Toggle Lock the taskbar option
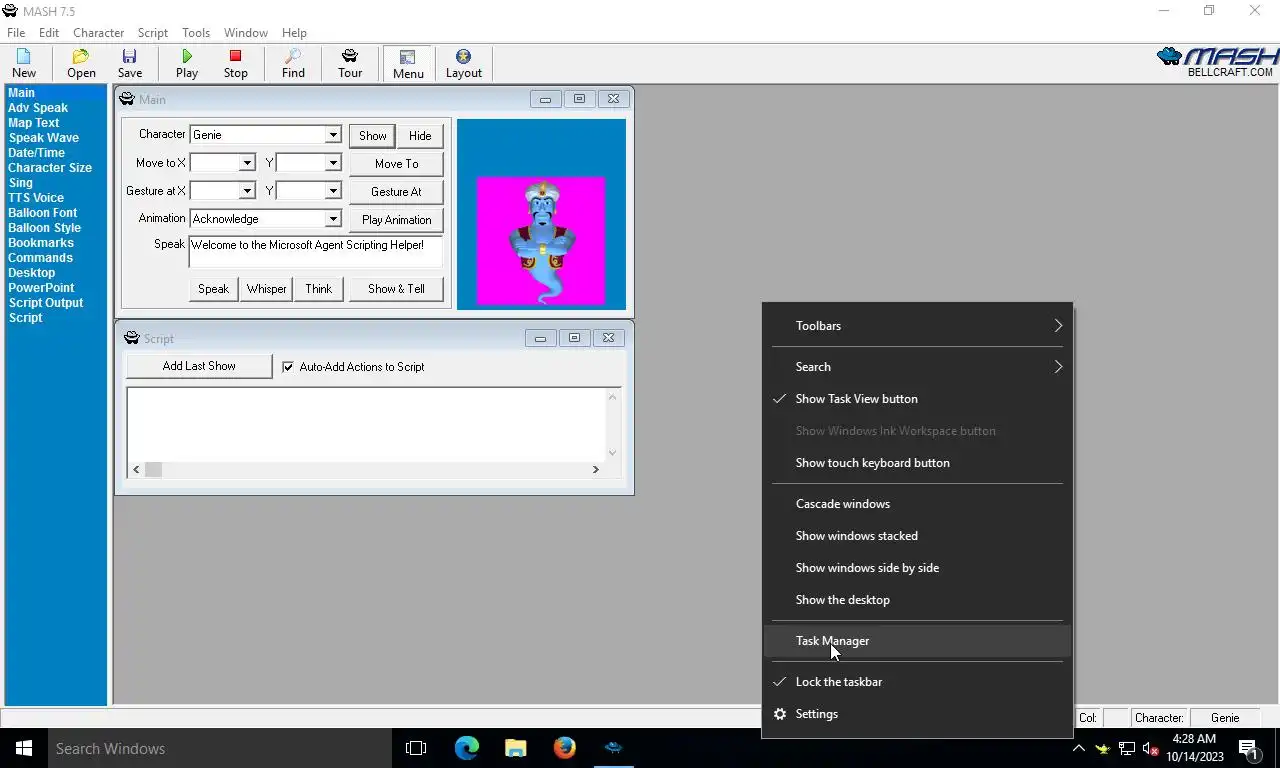This screenshot has width=1280, height=768. (x=917, y=682)
